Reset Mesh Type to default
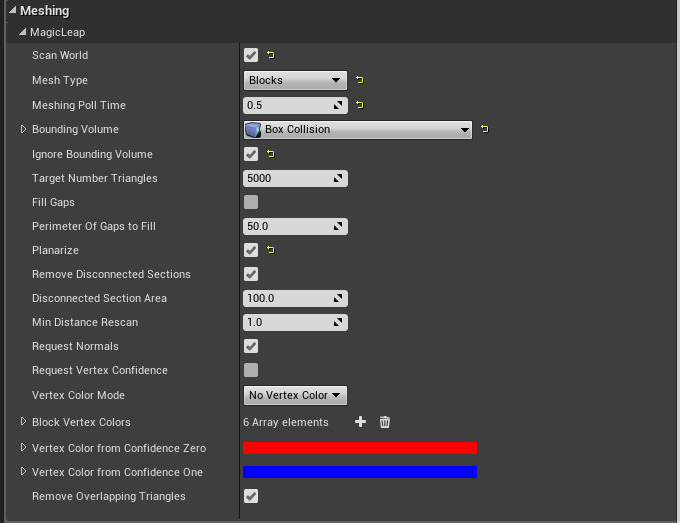 pyautogui.click(x=360, y=80)
